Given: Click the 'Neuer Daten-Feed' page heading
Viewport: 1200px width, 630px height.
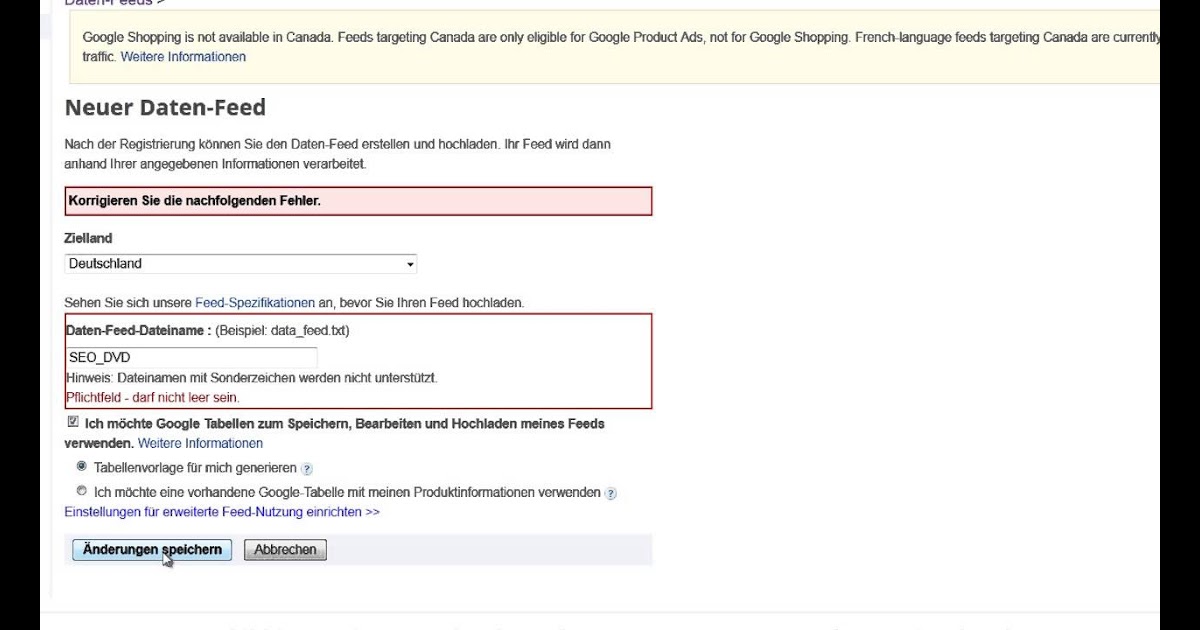Looking at the screenshot, I should click(165, 108).
